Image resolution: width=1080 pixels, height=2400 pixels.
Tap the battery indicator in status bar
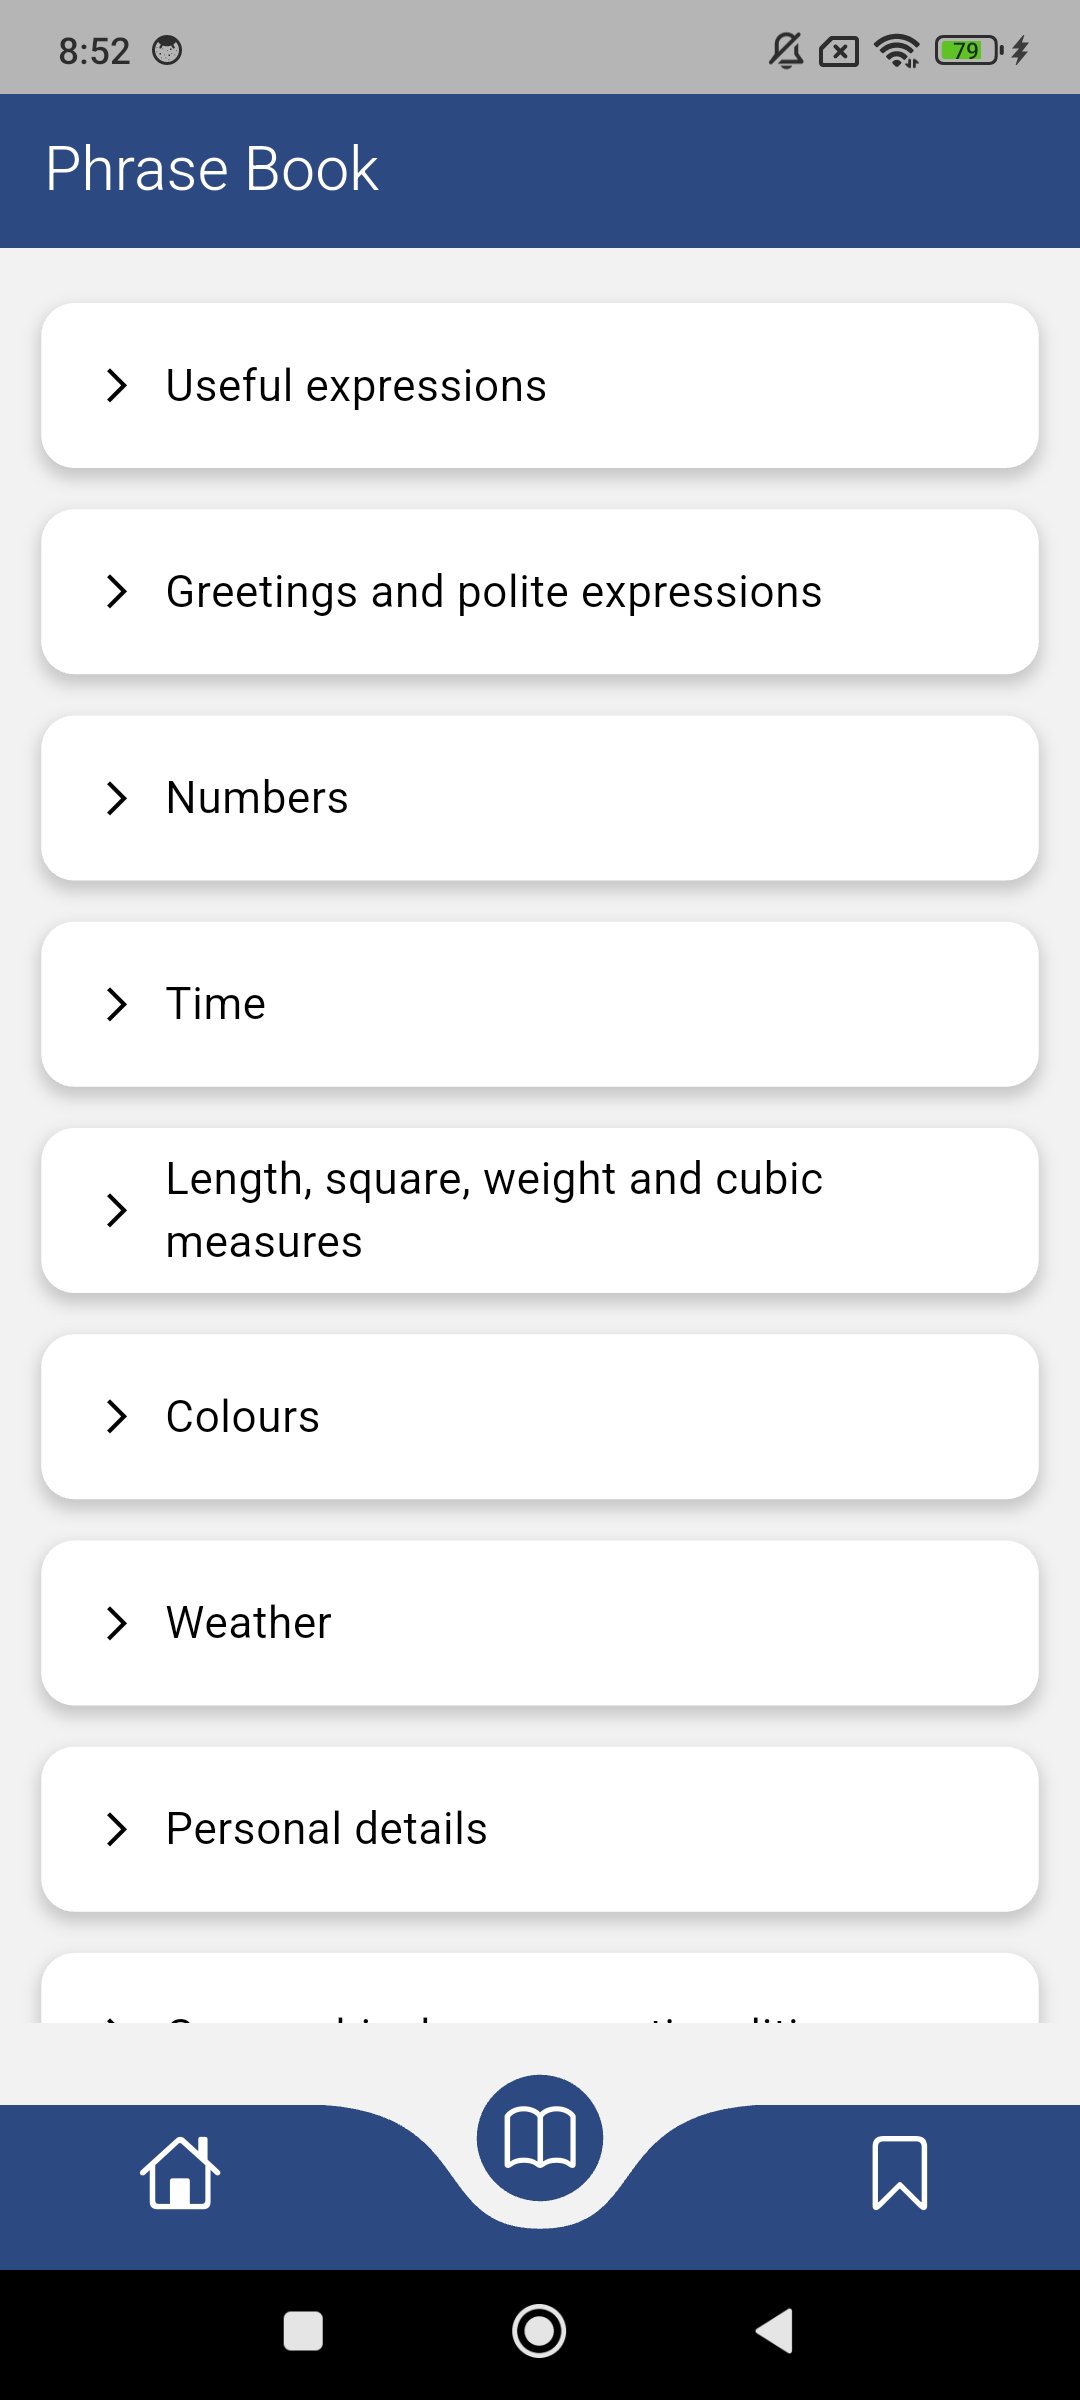tap(967, 50)
